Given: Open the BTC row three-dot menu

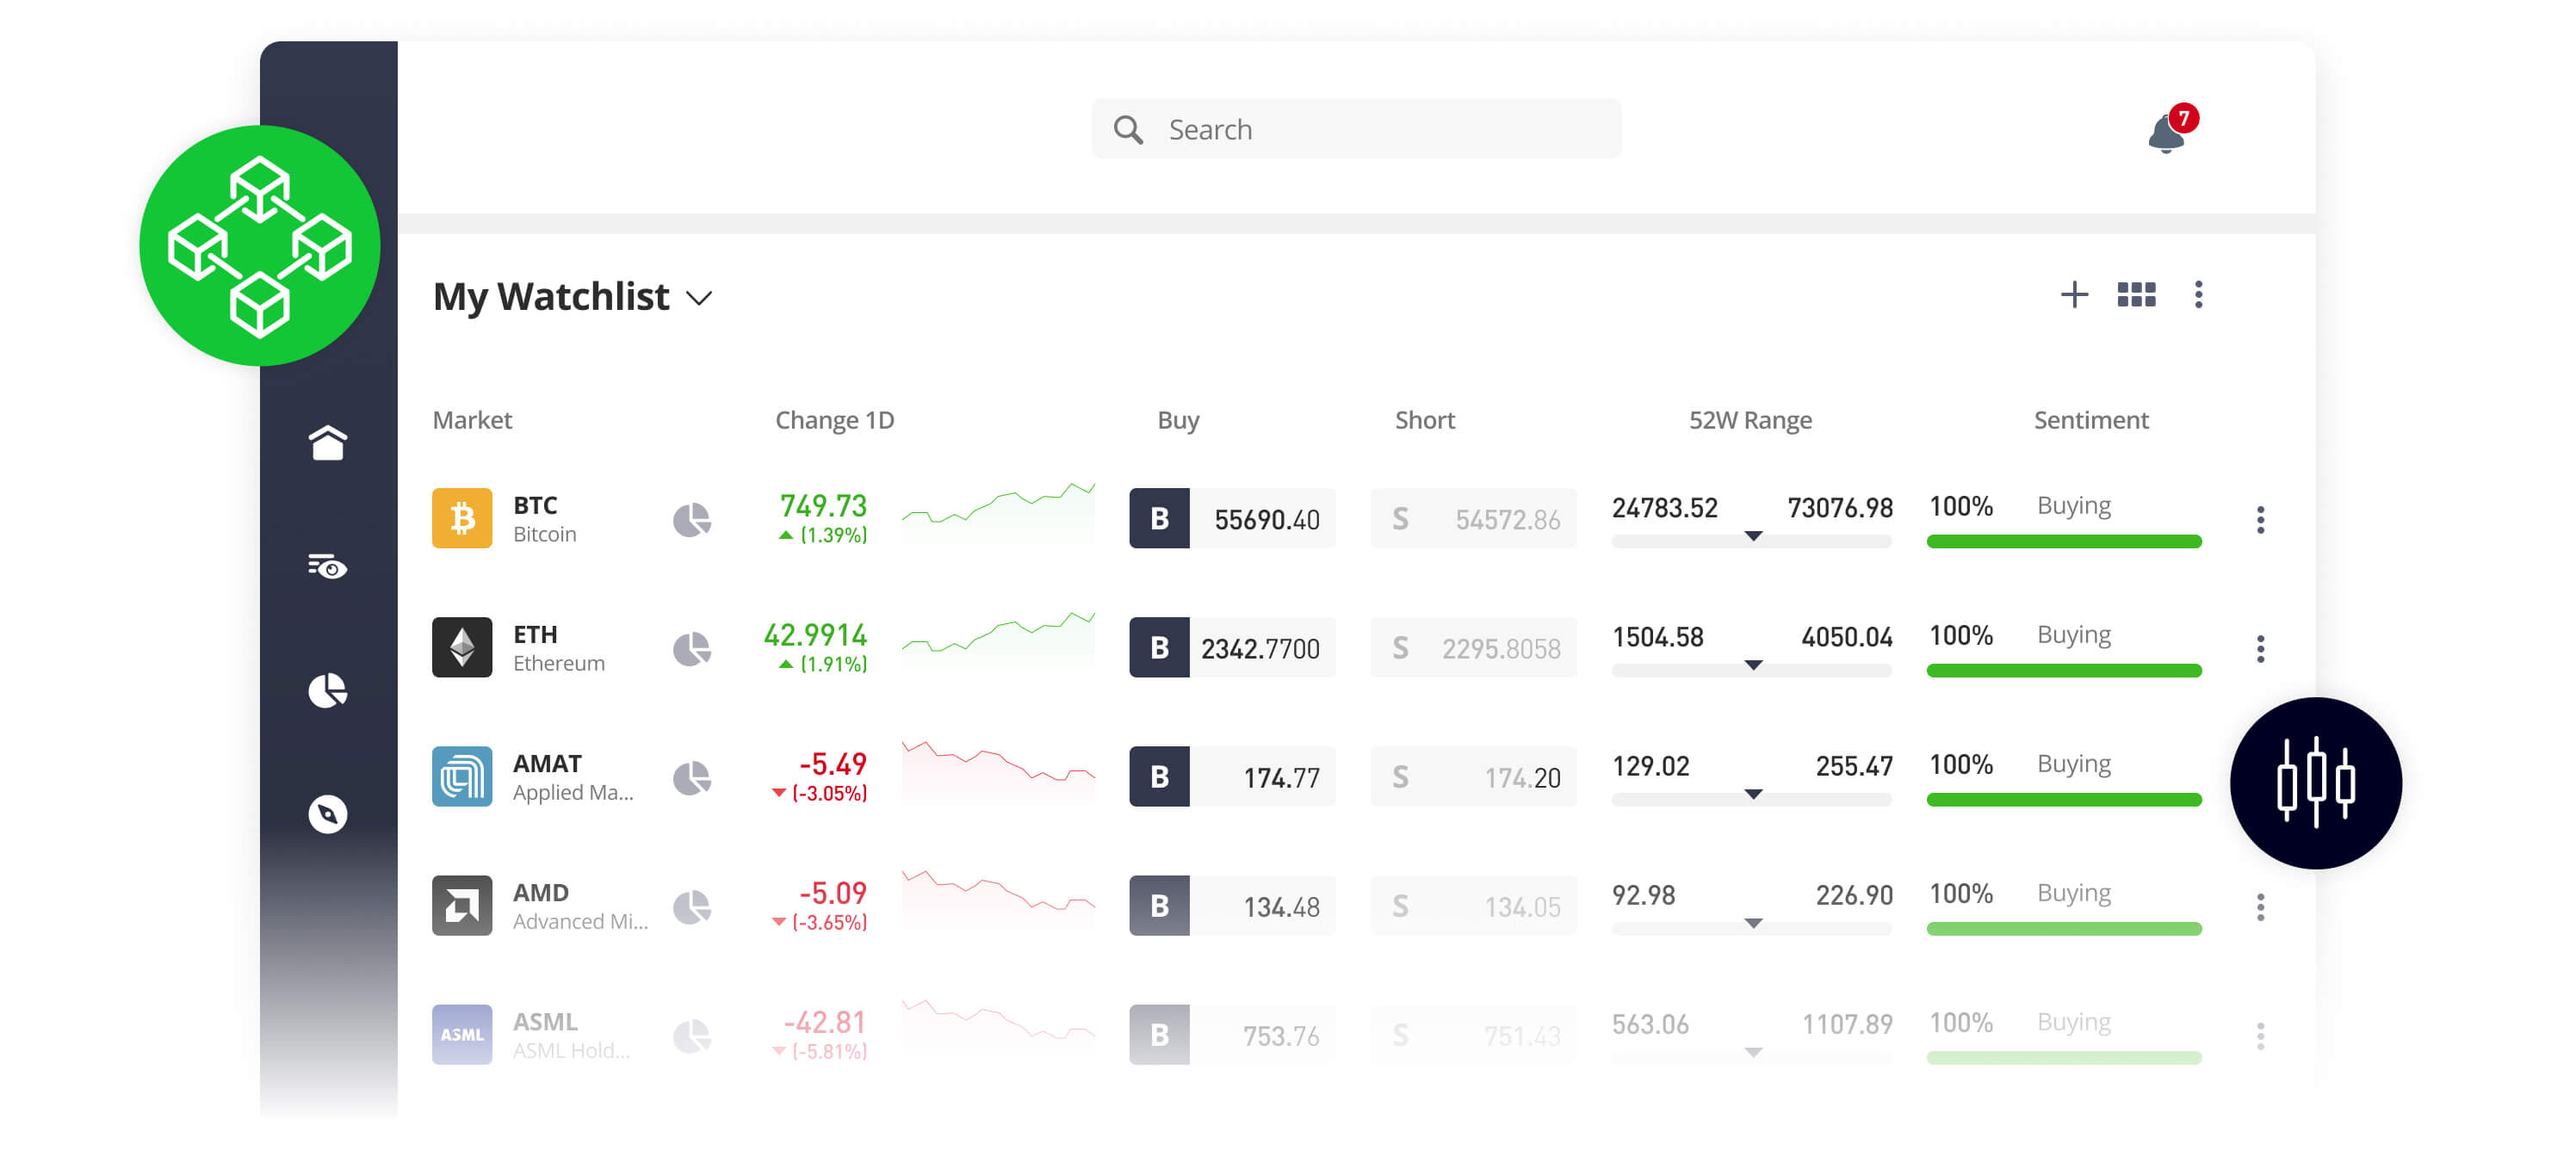Looking at the screenshot, I should click(2260, 519).
